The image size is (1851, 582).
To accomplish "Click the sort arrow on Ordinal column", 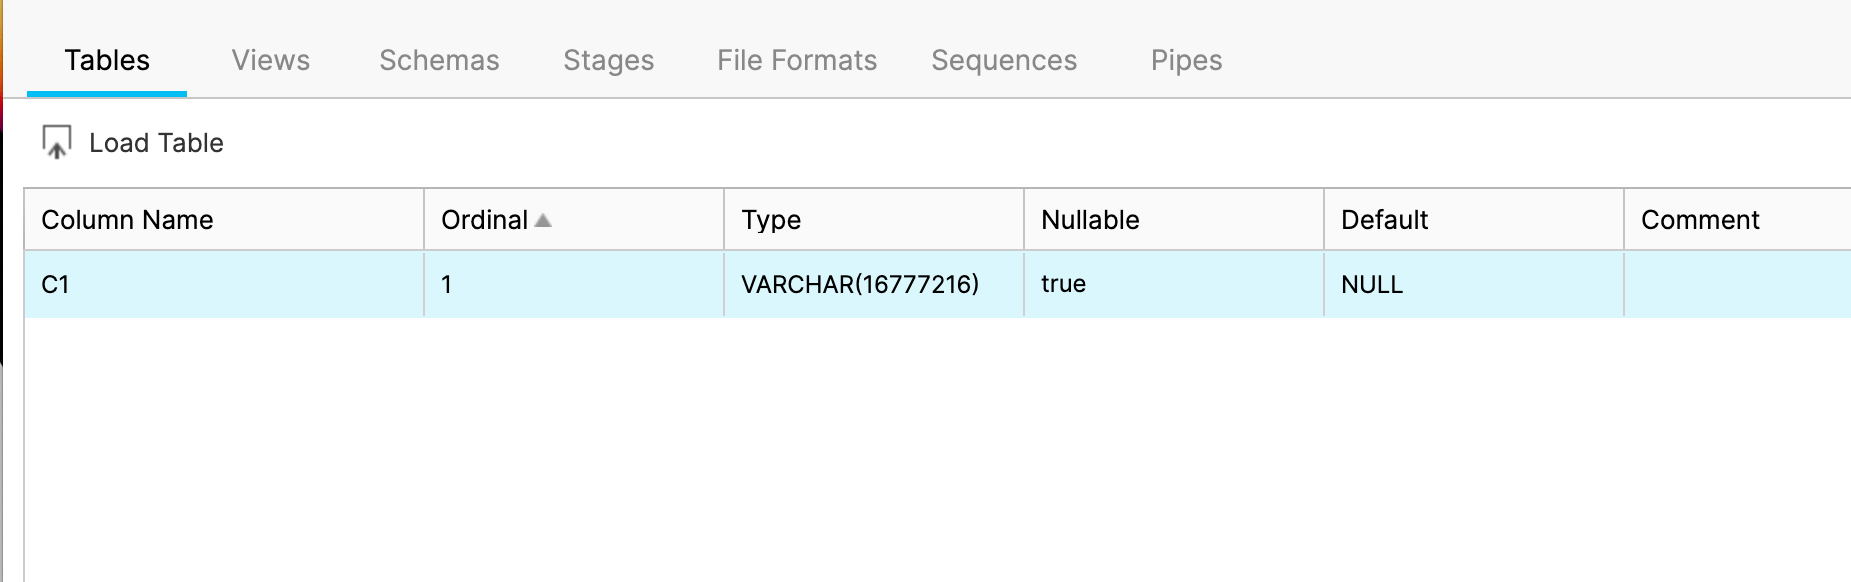I will [x=543, y=219].
